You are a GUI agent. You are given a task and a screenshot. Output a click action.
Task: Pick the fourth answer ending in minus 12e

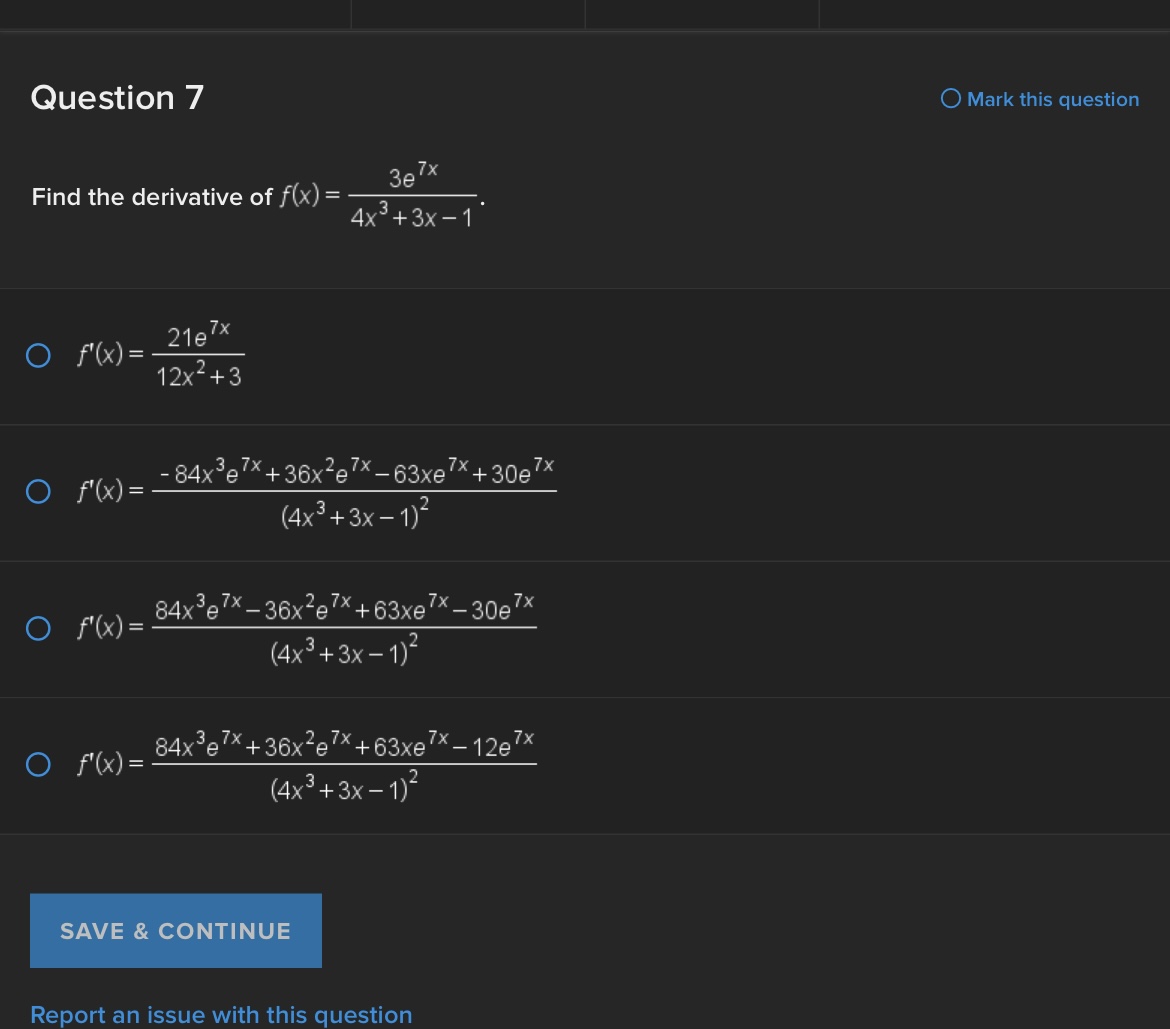38,764
